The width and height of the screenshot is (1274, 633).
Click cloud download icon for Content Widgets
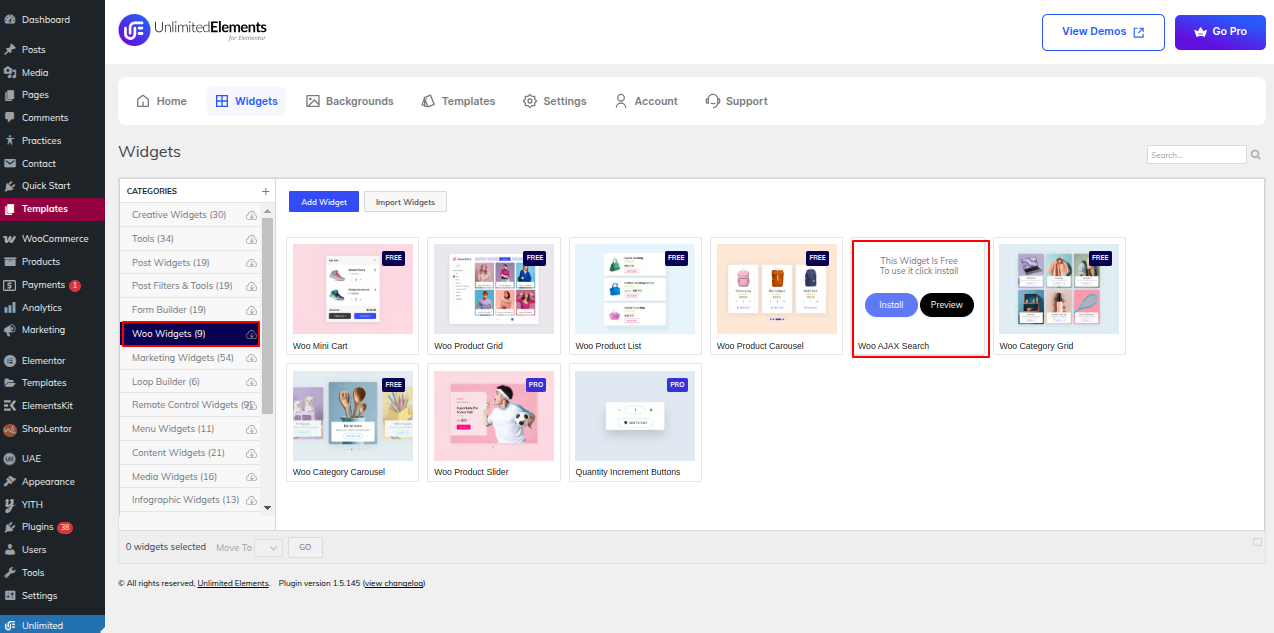(x=251, y=454)
